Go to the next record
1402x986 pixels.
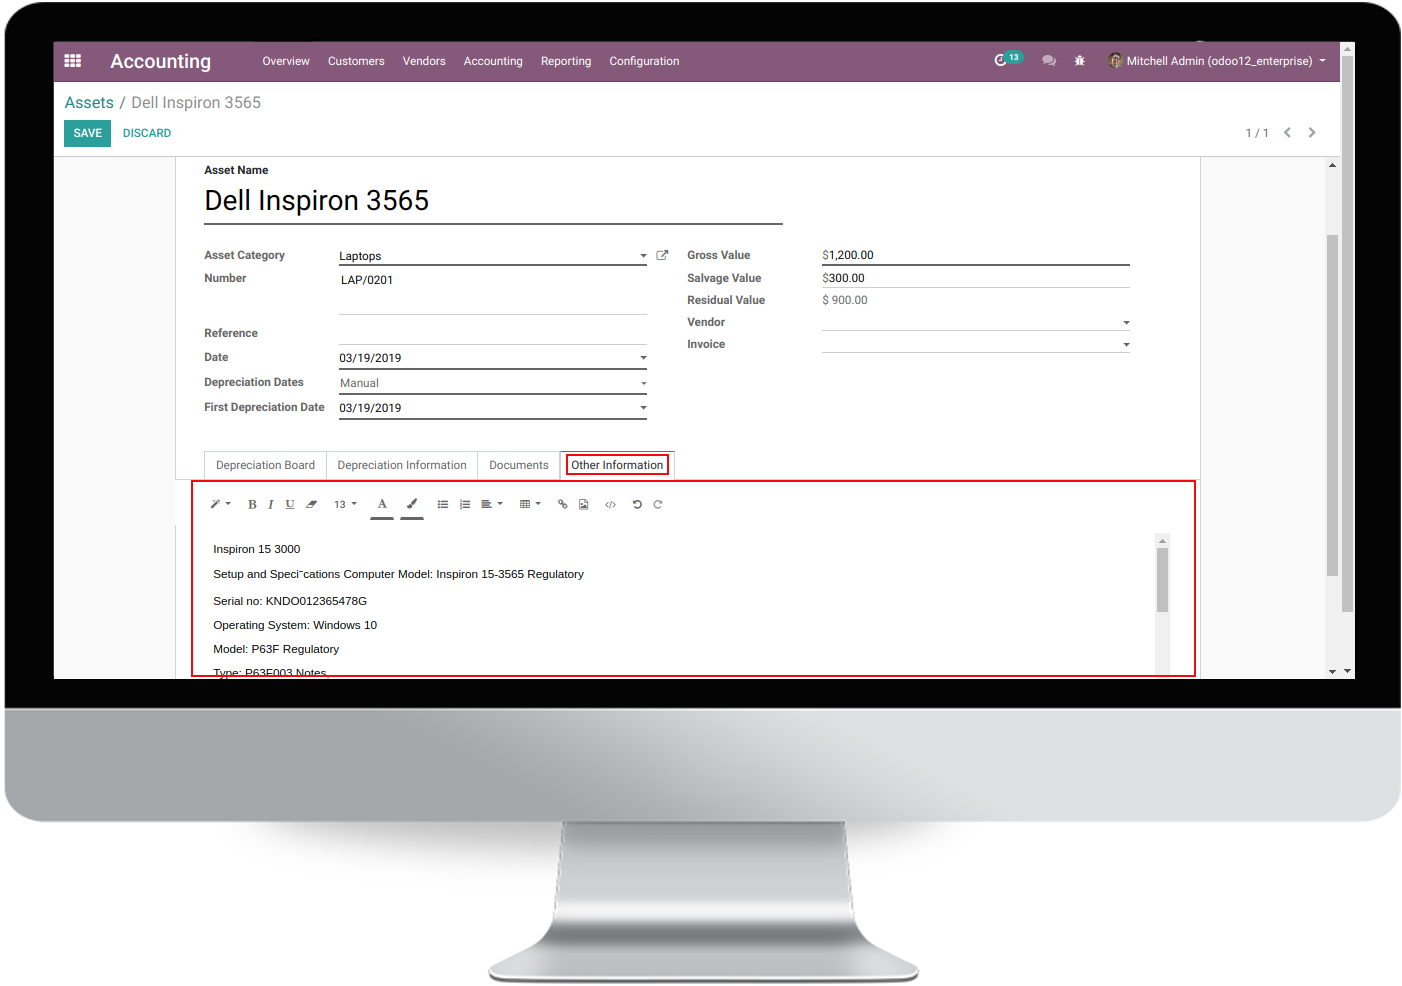[1312, 133]
